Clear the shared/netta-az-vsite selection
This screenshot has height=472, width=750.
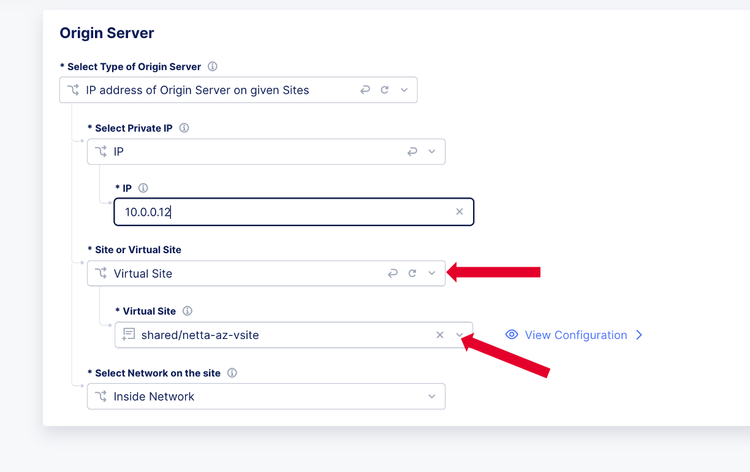440,335
